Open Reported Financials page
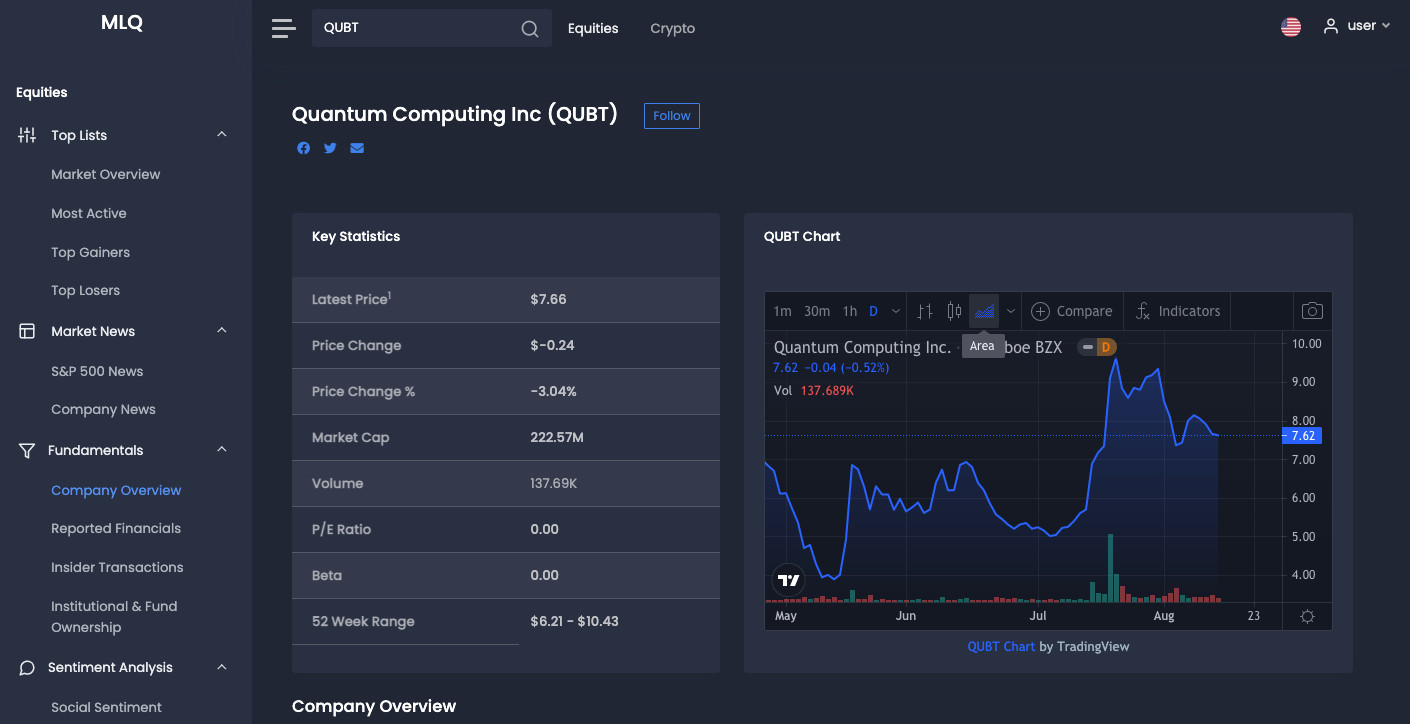 point(116,528)
